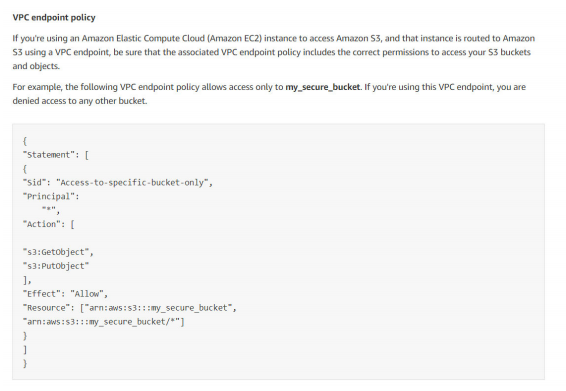Click the arn:aws:s3:::my_secure_bucket/* line

(x=104, y=322)
